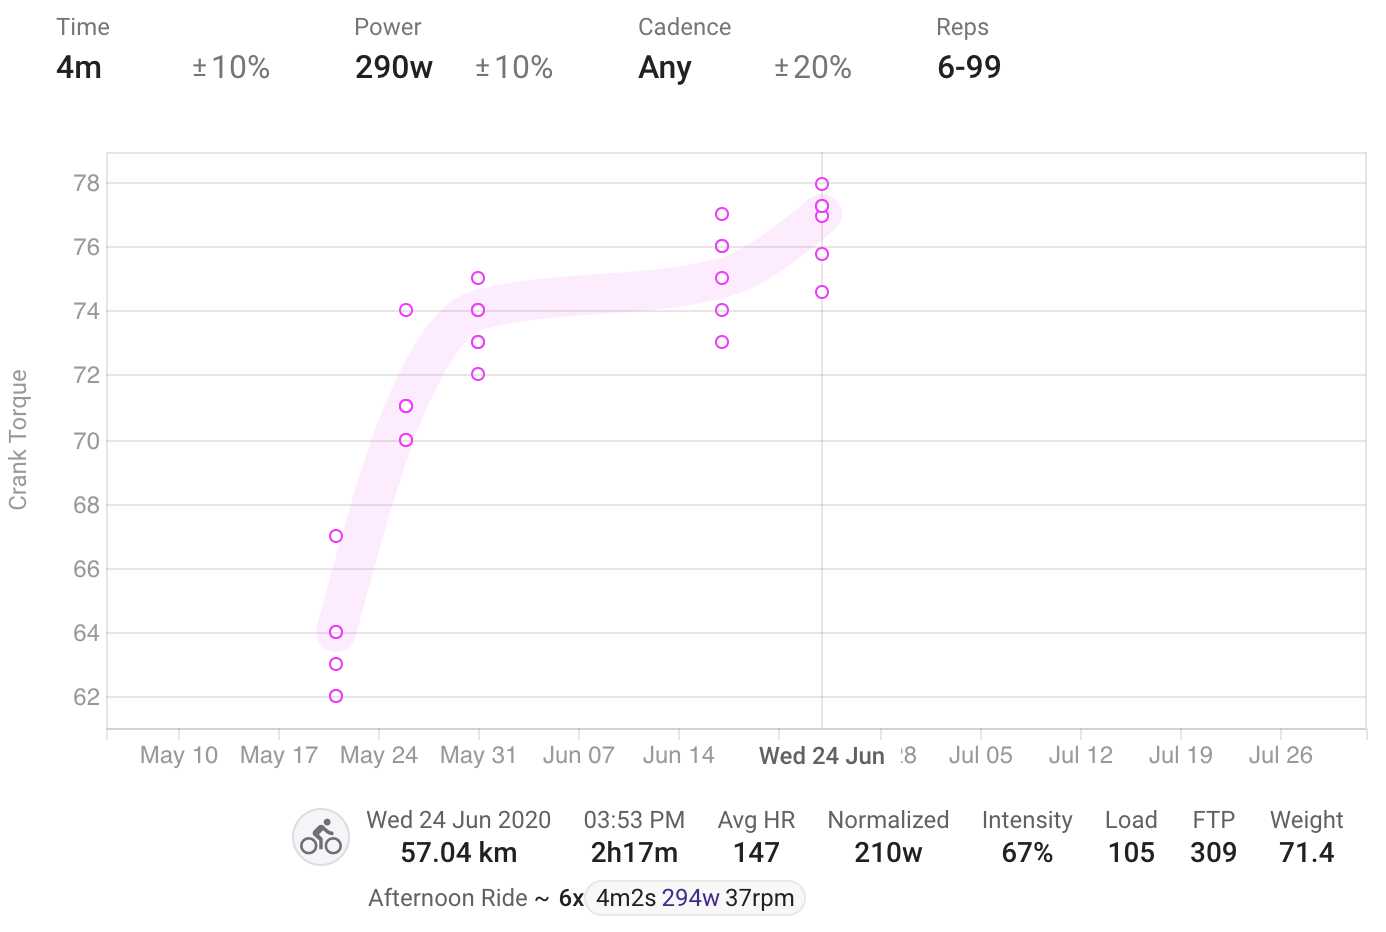1386x932 pixels.
Task: Open the Time ±10% tolerance selector
Action: click(231, 68)
